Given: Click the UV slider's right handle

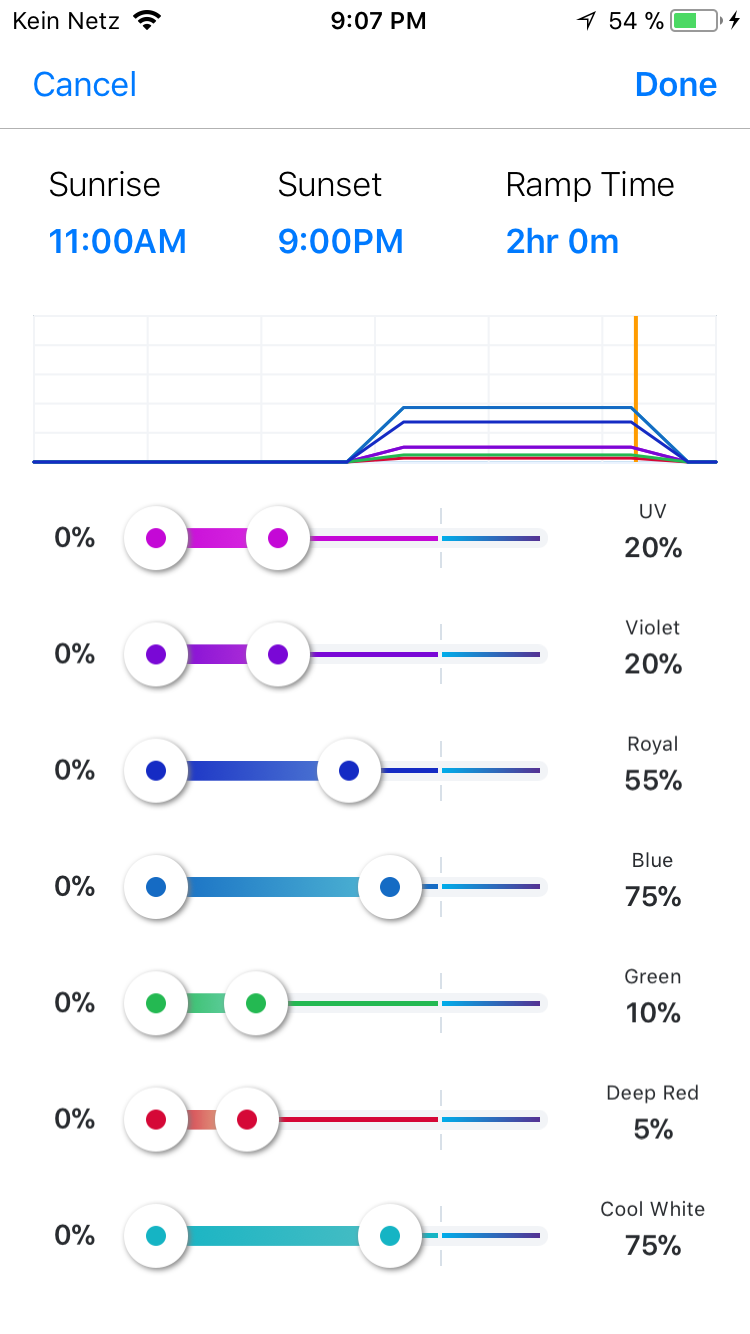Looking at the screenshot, I should coord(278,539).
